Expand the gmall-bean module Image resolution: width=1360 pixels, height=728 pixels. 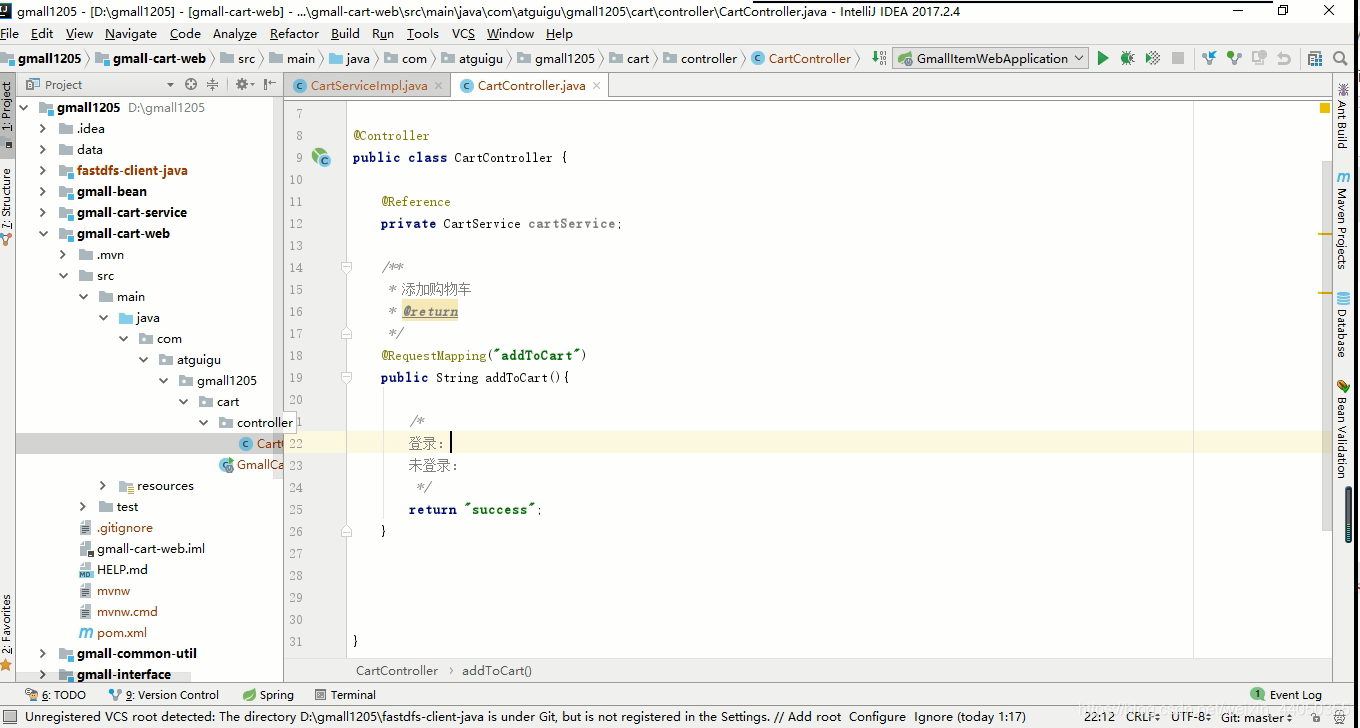(42, 191)
